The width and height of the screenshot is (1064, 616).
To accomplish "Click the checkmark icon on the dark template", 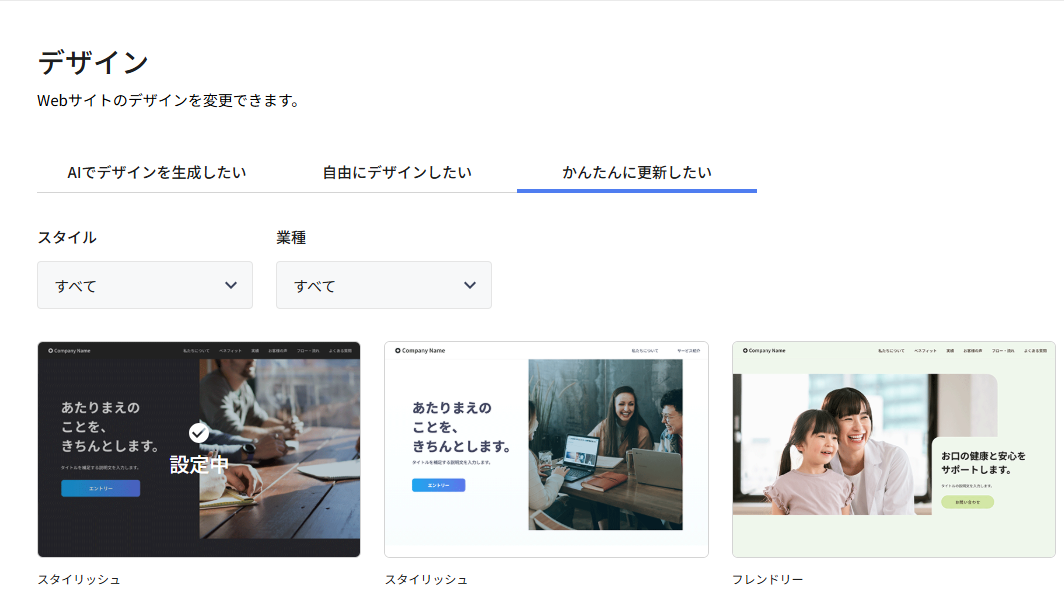I will tap(199, 432).
